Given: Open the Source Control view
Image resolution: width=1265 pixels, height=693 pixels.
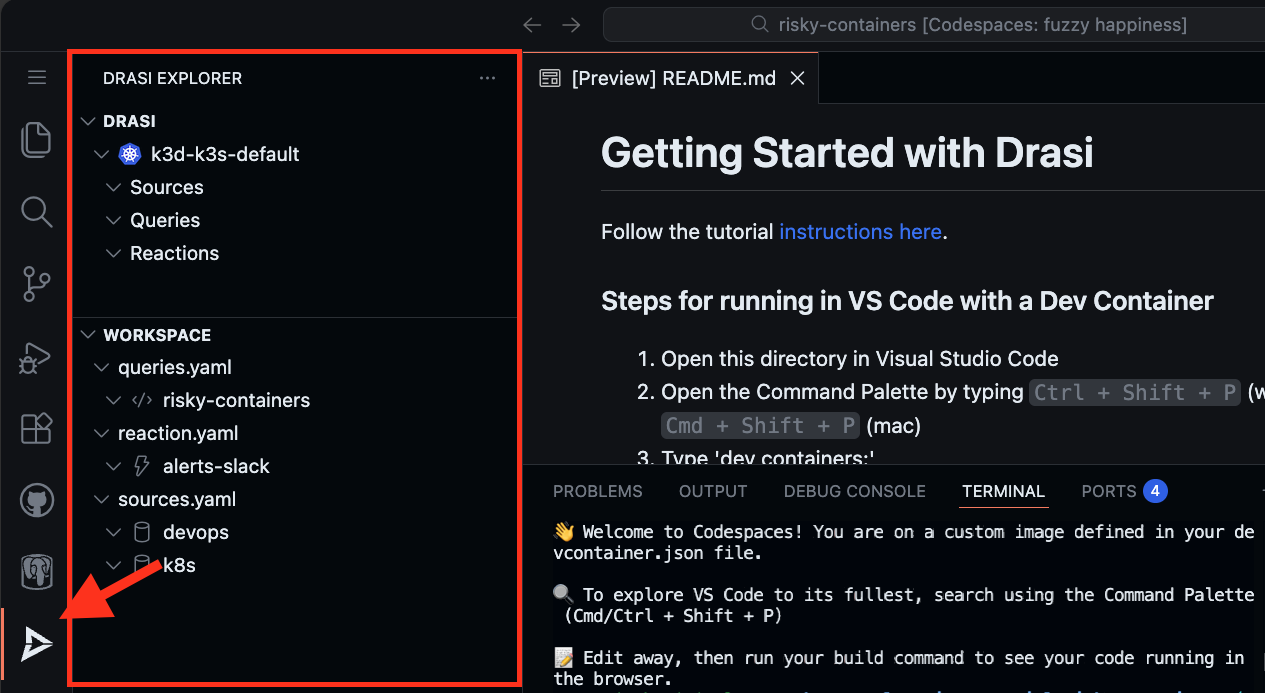Looking at the screenshot, I should tap(36, 284).
